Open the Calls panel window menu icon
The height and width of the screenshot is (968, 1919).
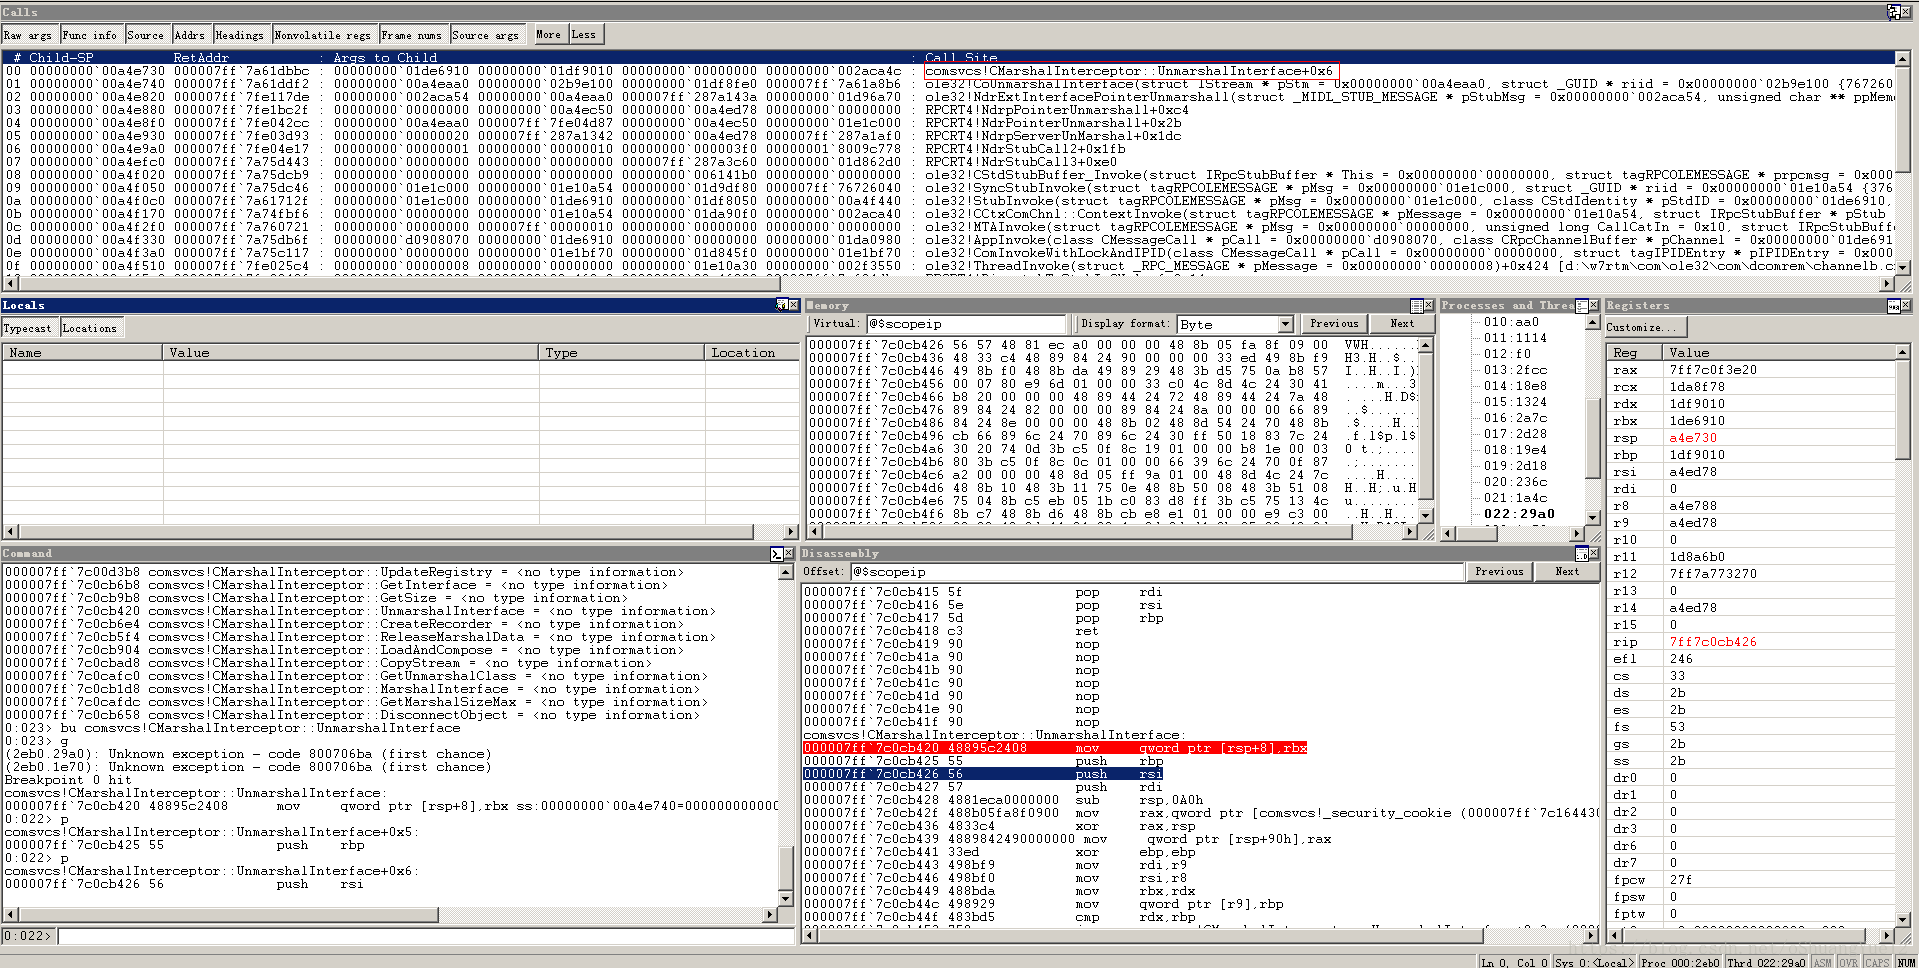pos(1893,12)
